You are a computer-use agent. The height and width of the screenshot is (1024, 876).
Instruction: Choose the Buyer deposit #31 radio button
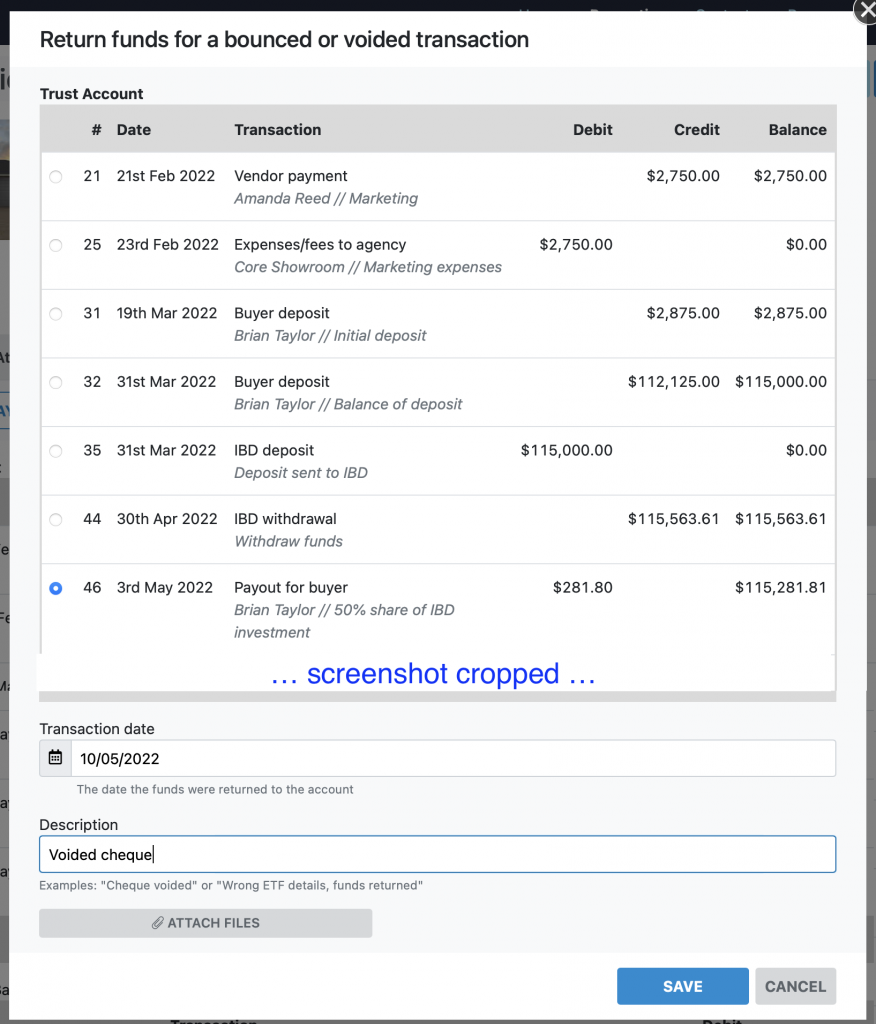coord(56,314)
